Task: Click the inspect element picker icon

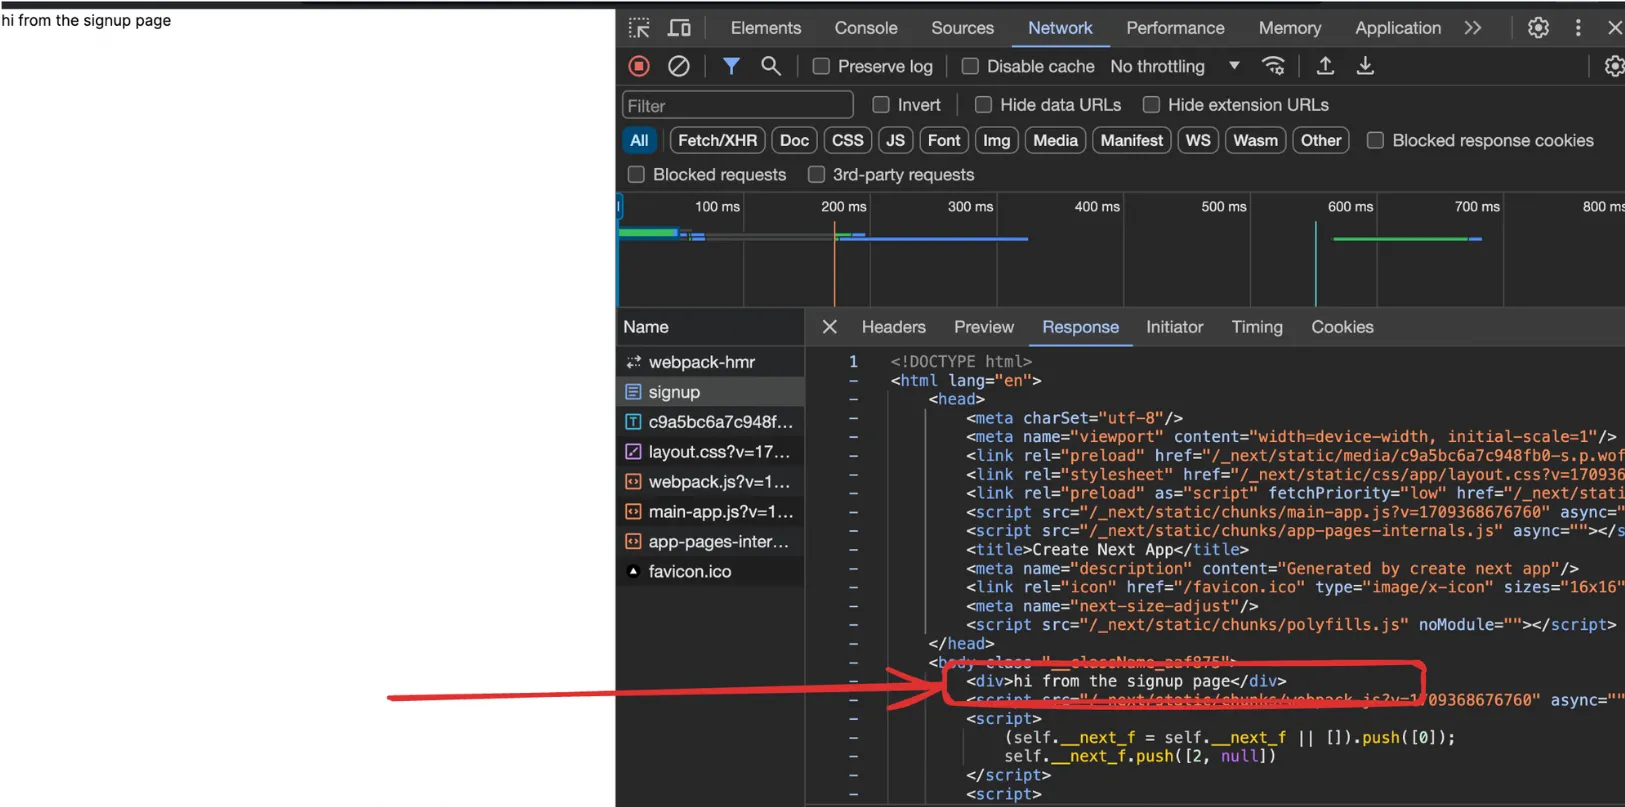Action: (x=639, y=28)
